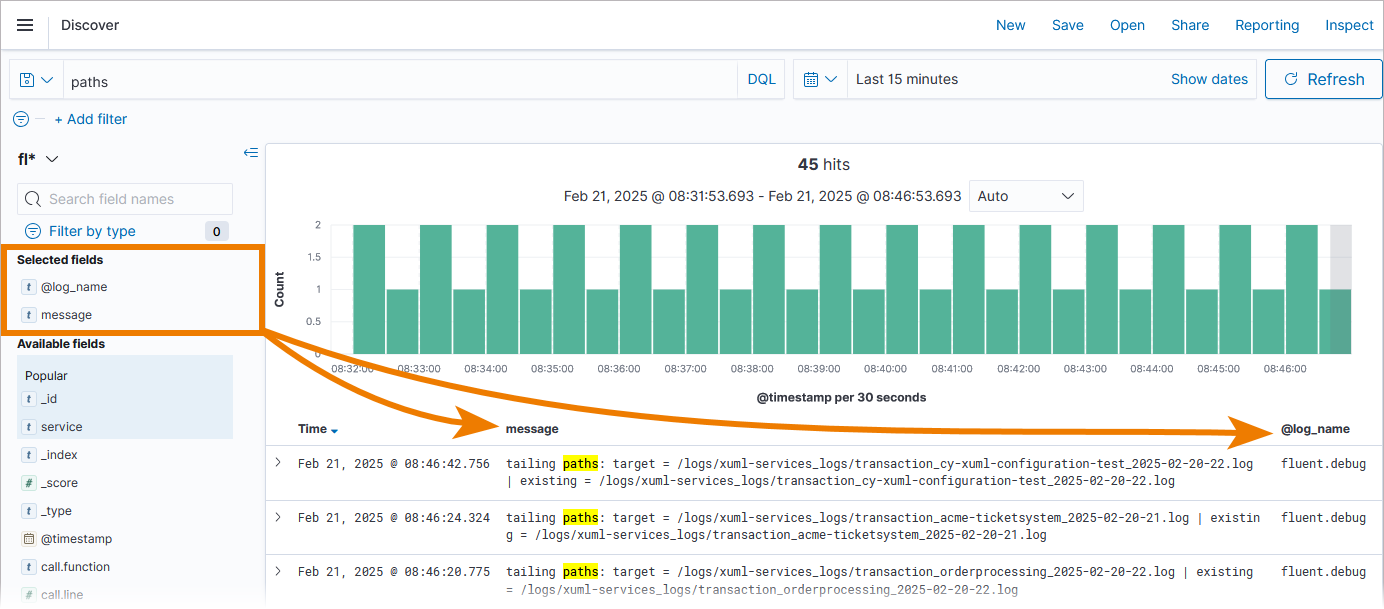Click the _score number type icon

point(28,483)
